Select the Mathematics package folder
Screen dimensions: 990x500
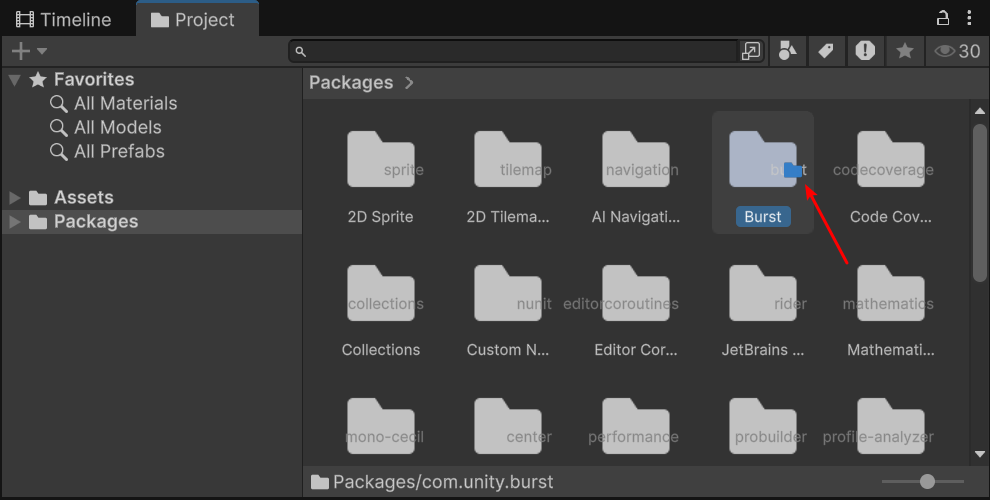(891, 293)
